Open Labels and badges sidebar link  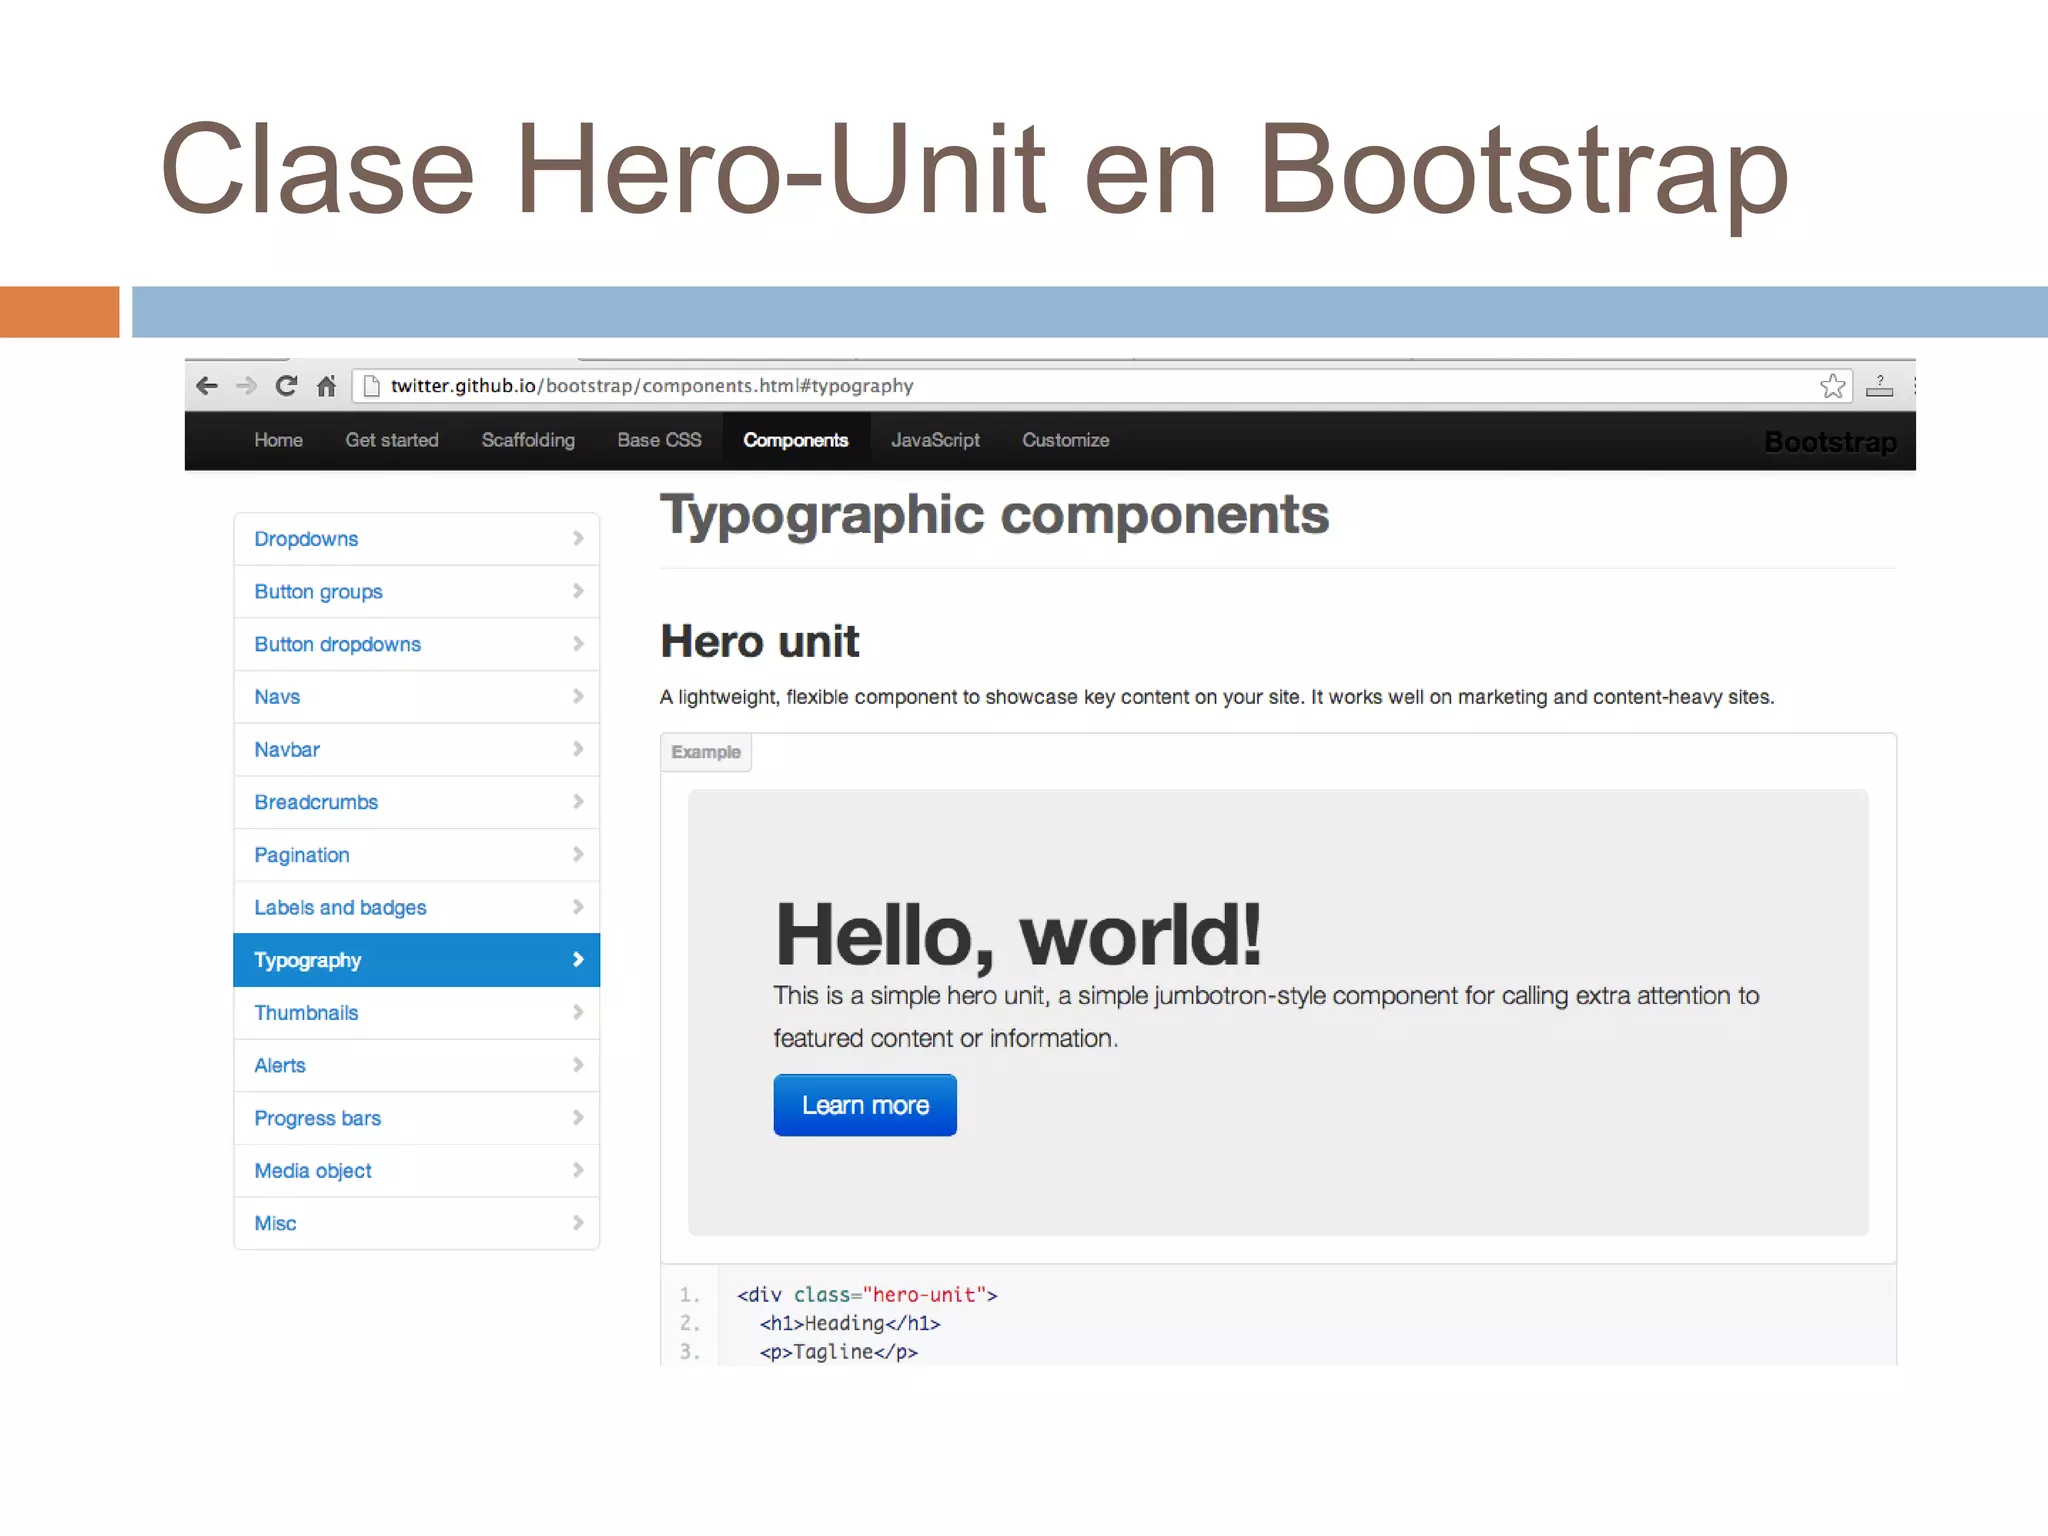pyautogui.click(x=416, y=908)
